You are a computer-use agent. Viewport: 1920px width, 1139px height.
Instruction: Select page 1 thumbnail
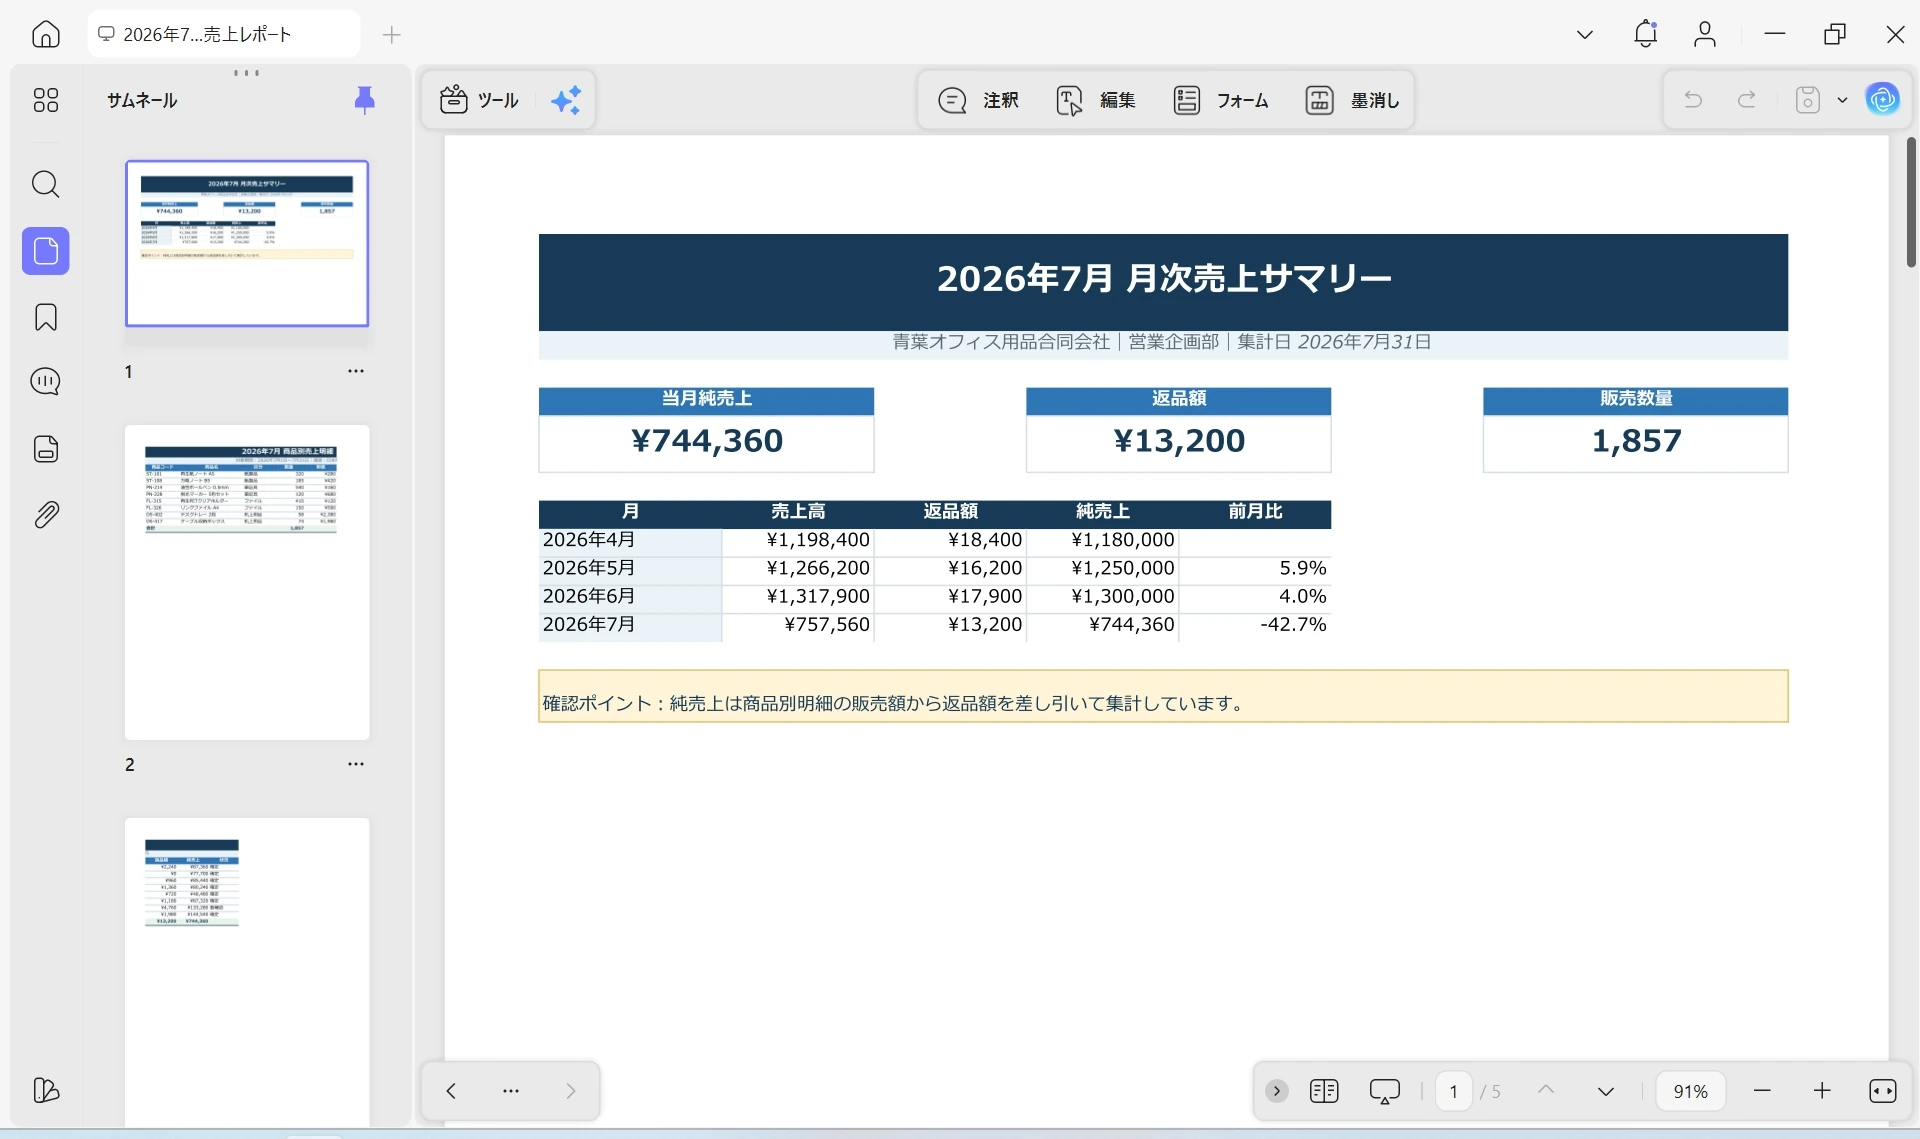(x=247, y=243)
